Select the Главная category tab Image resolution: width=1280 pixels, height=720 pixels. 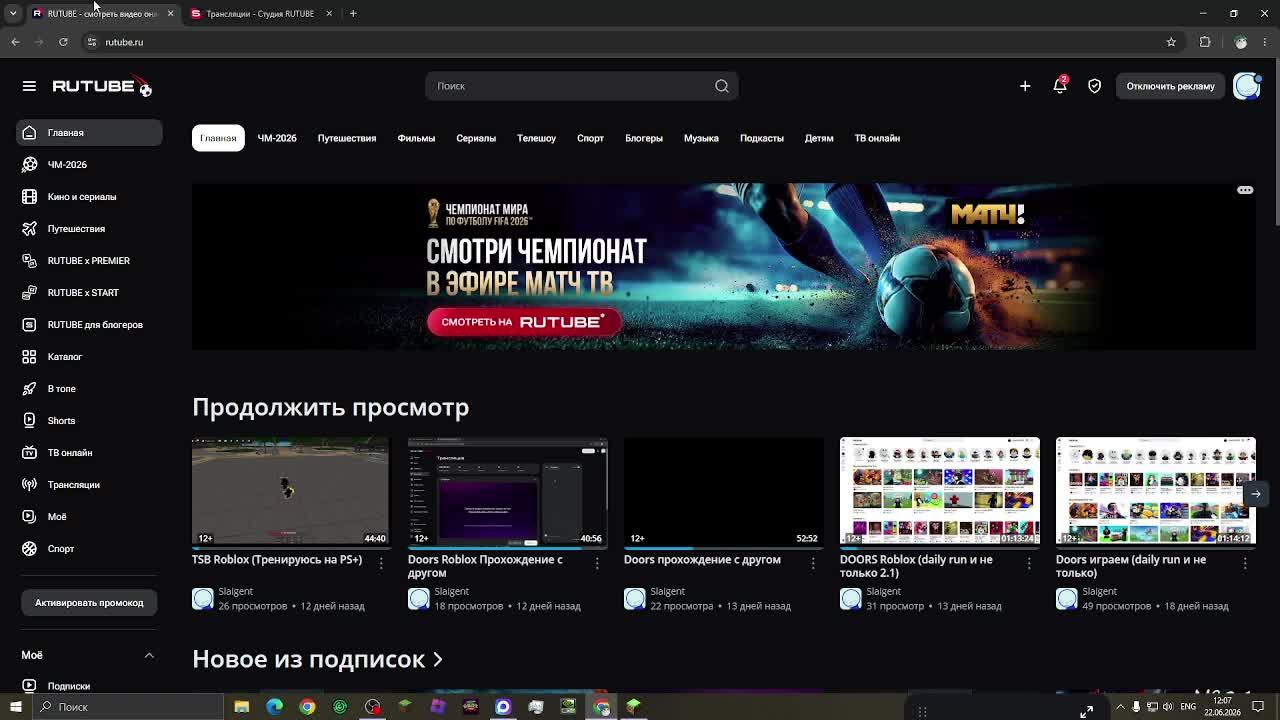[218, 138]
